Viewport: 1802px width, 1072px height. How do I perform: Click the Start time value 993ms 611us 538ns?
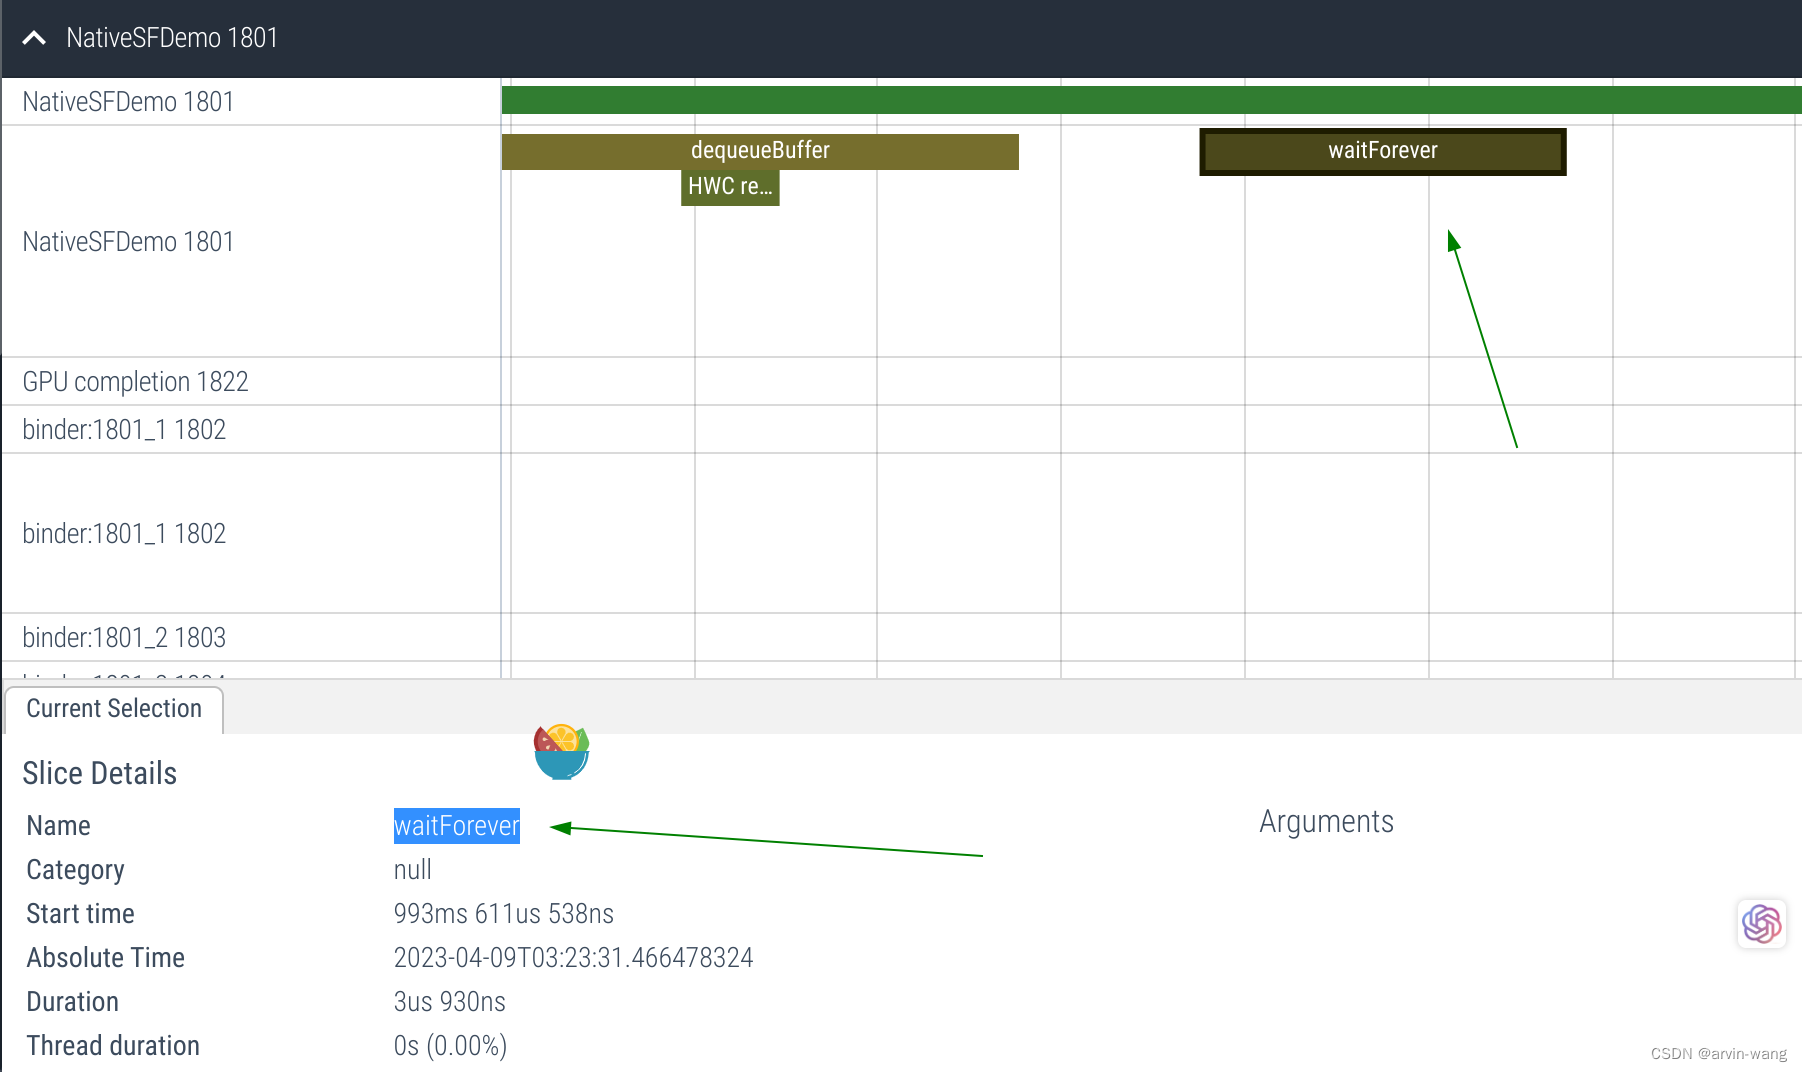(503, 914)
